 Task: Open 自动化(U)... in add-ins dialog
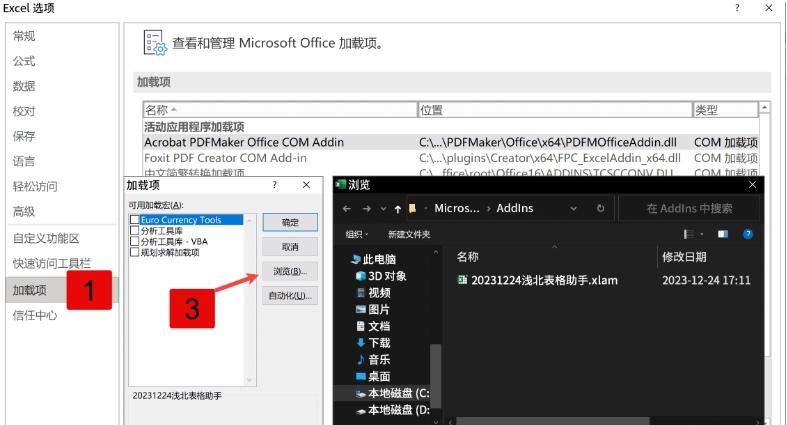(290, 296)
